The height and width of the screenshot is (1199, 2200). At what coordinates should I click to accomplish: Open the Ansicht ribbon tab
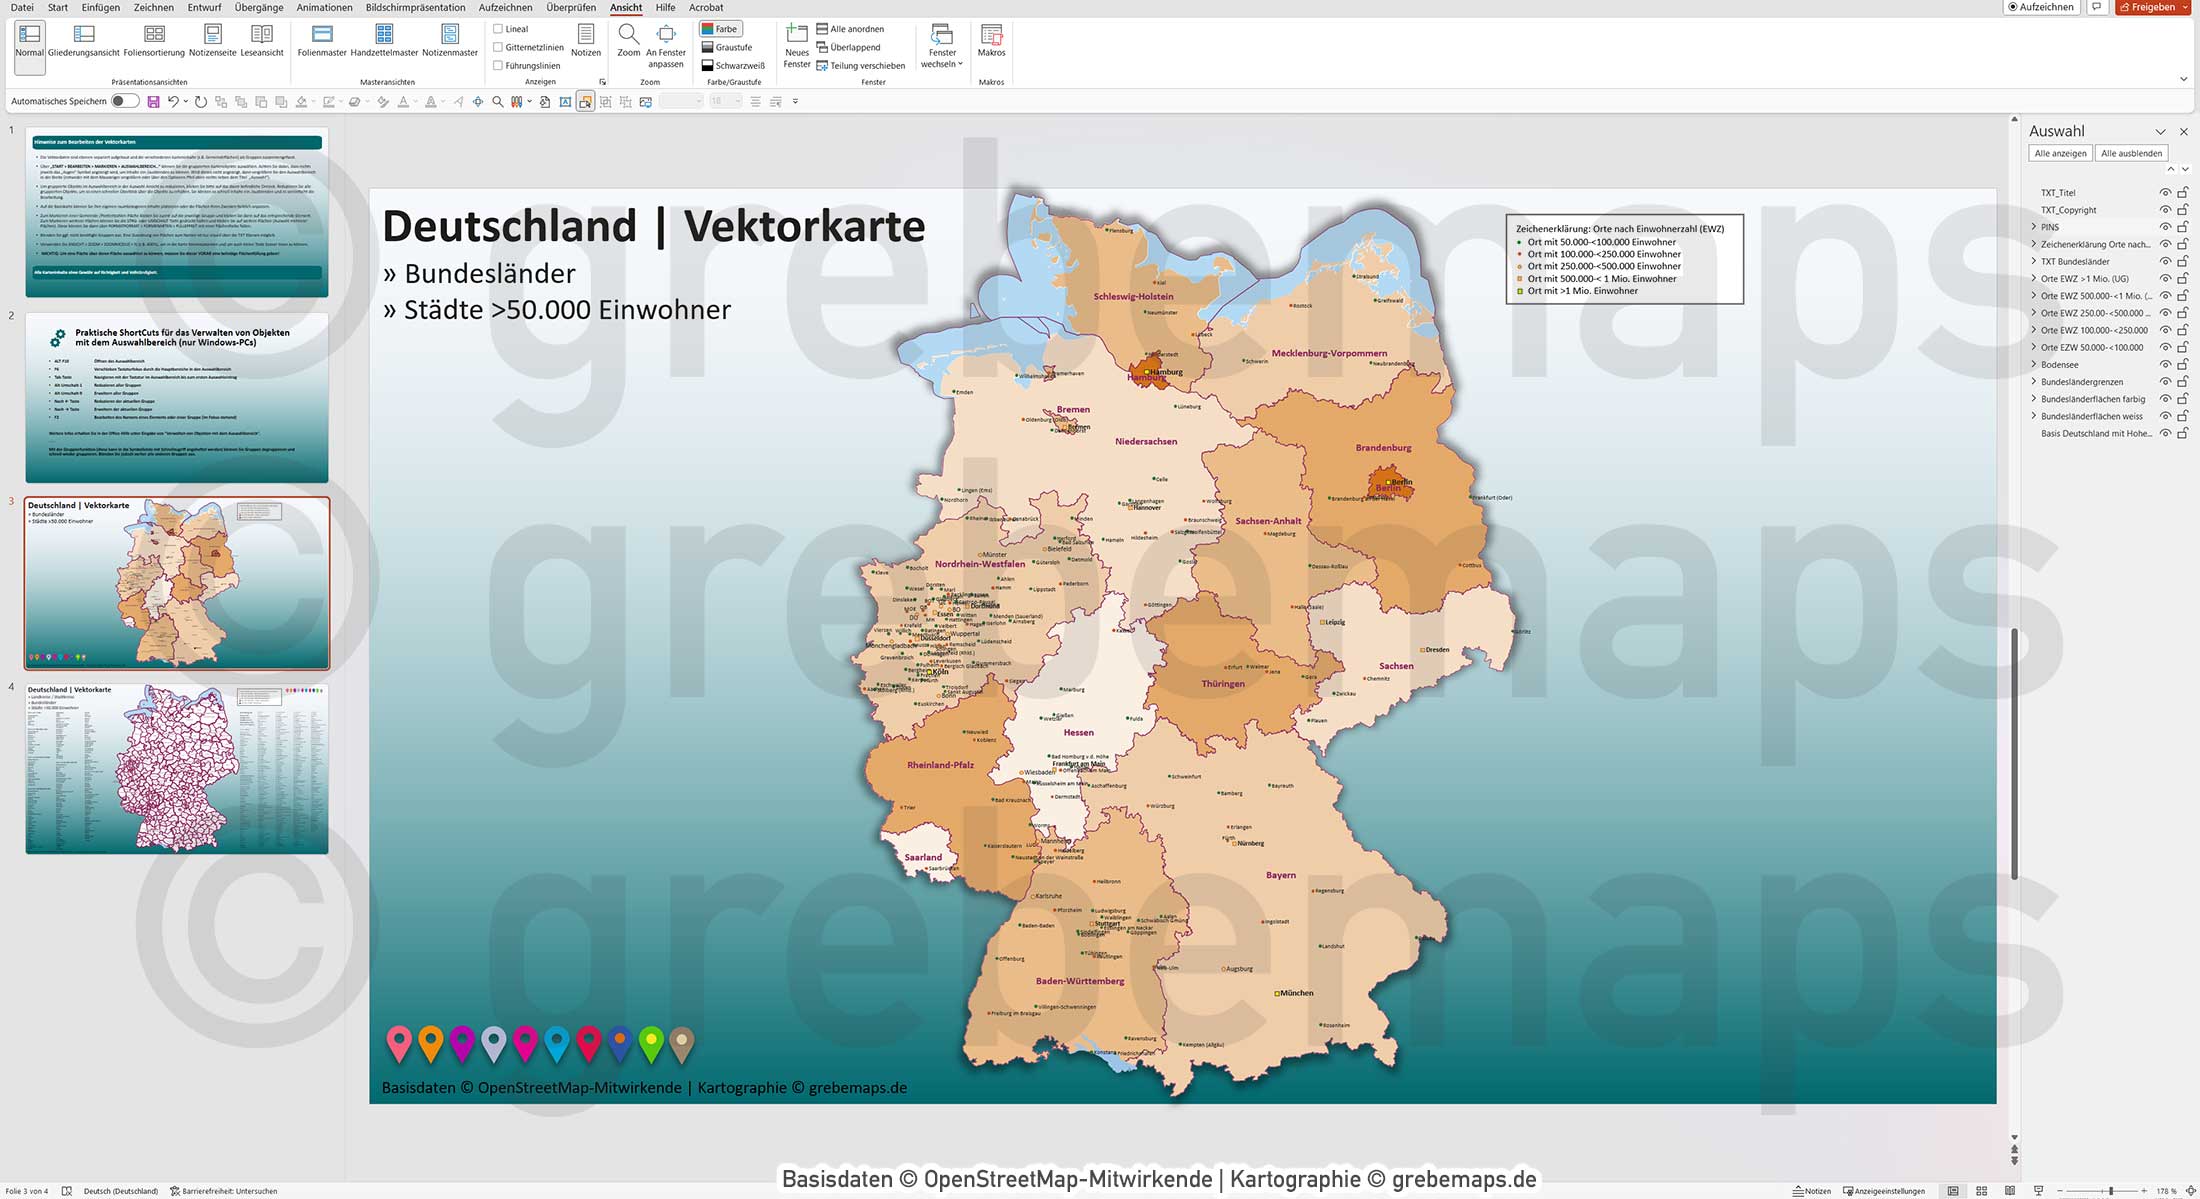(626, 7)
